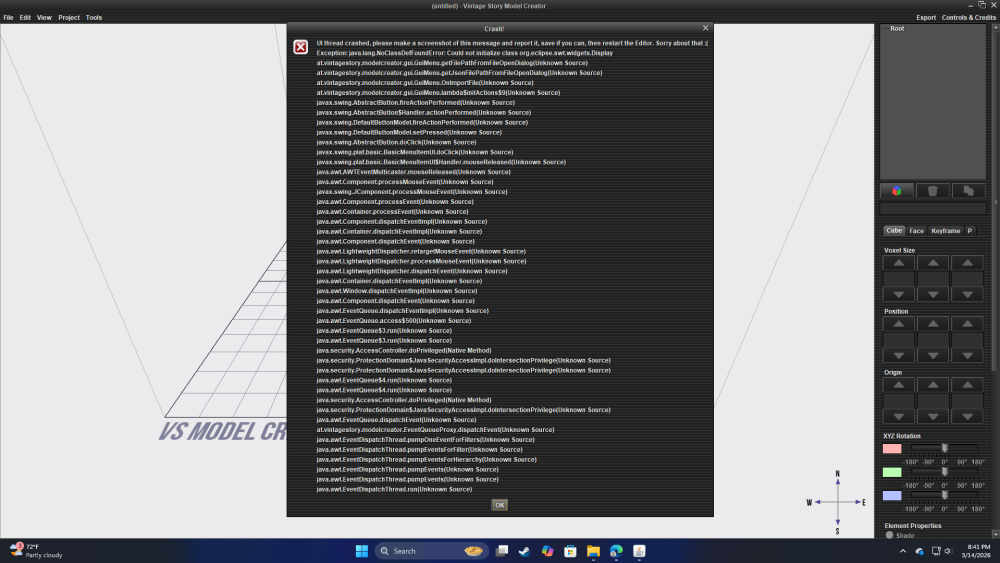Click the red X rotation slider handle

(x=944, y=449)
